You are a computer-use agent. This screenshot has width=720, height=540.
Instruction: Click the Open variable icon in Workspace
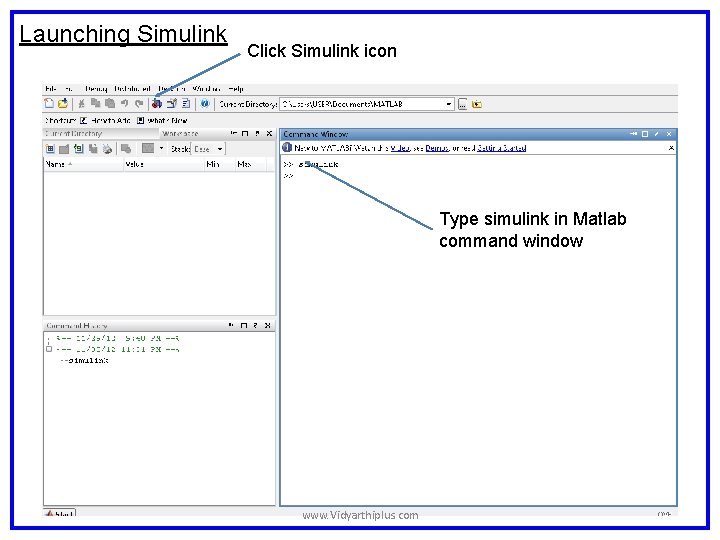tap(64, 149)
